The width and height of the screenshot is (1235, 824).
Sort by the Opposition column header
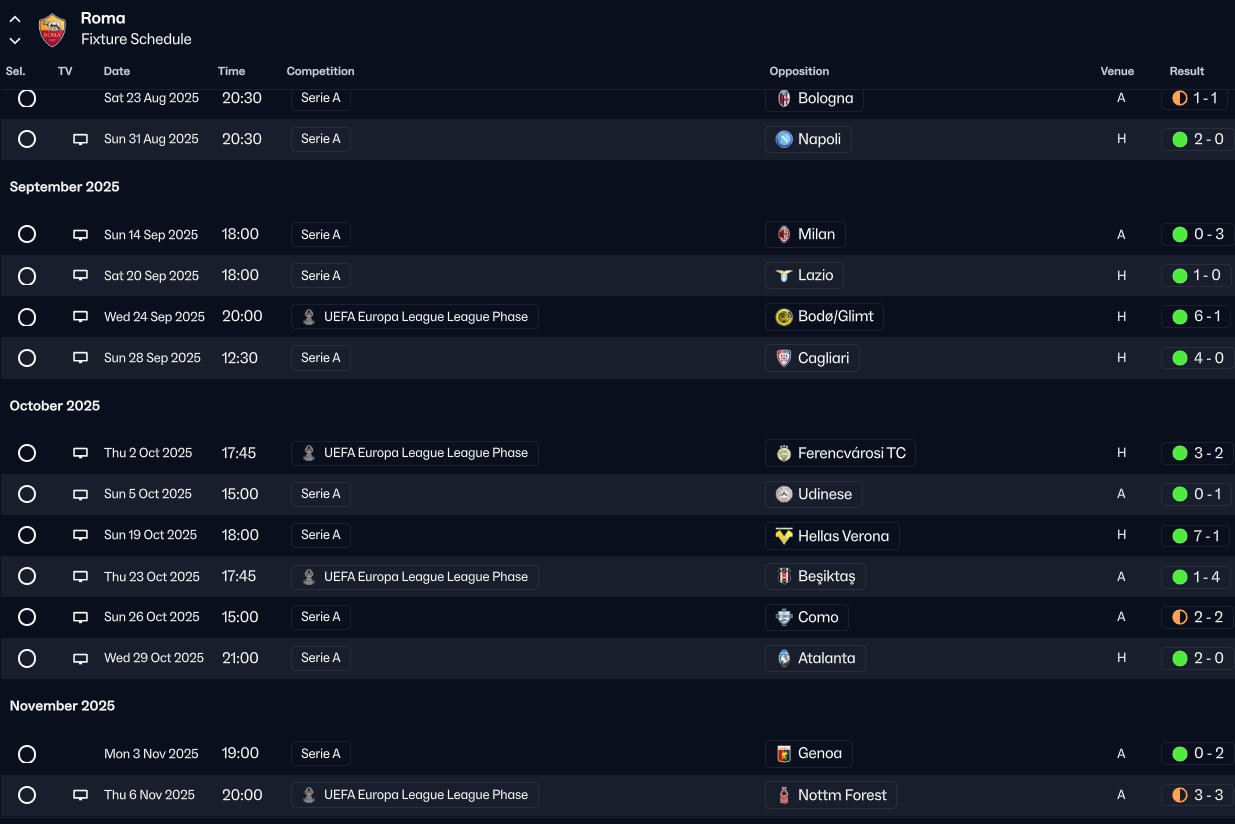point(799,71)
